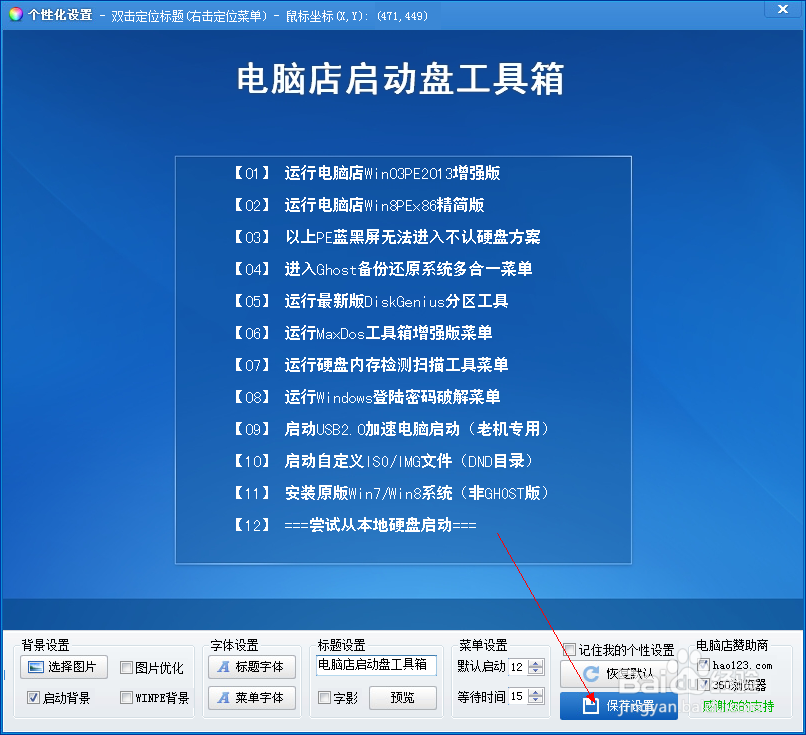Enable the WINPE背景 checkbox
The width and height of the screenshot is (806, 735).
(x=125, y=697)
